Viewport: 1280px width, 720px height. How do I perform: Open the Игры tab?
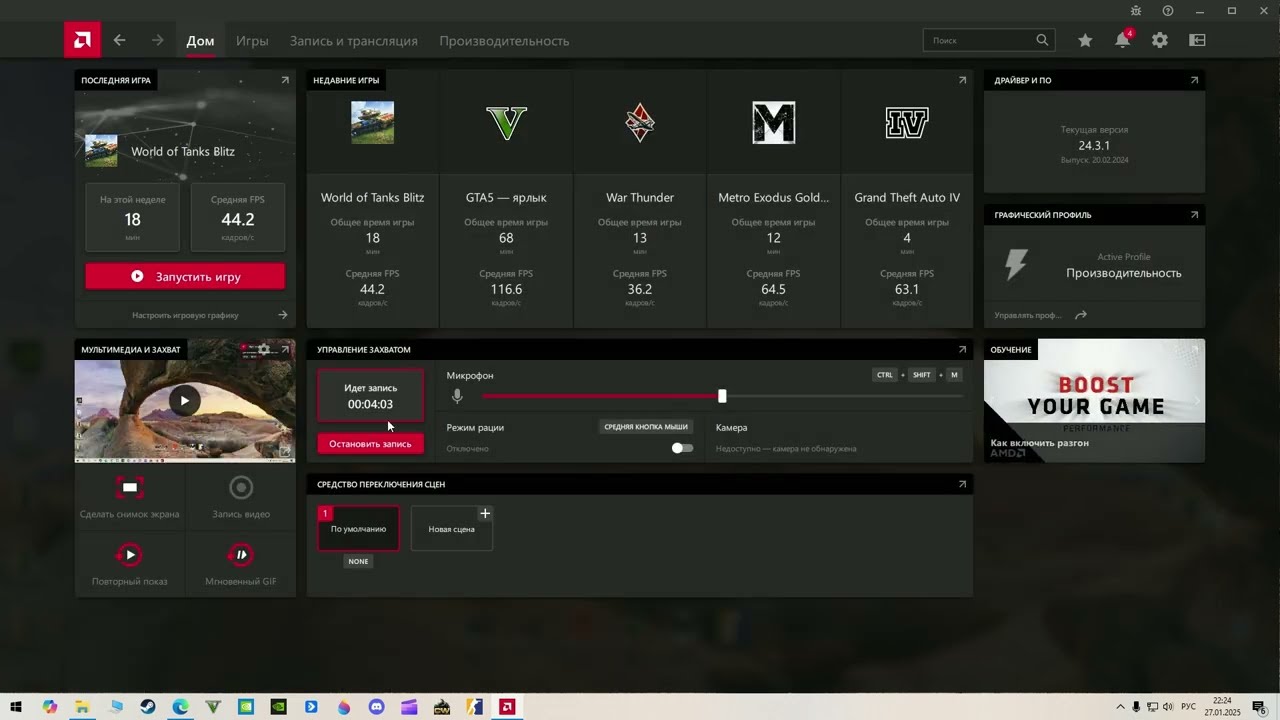coord(252,41)
